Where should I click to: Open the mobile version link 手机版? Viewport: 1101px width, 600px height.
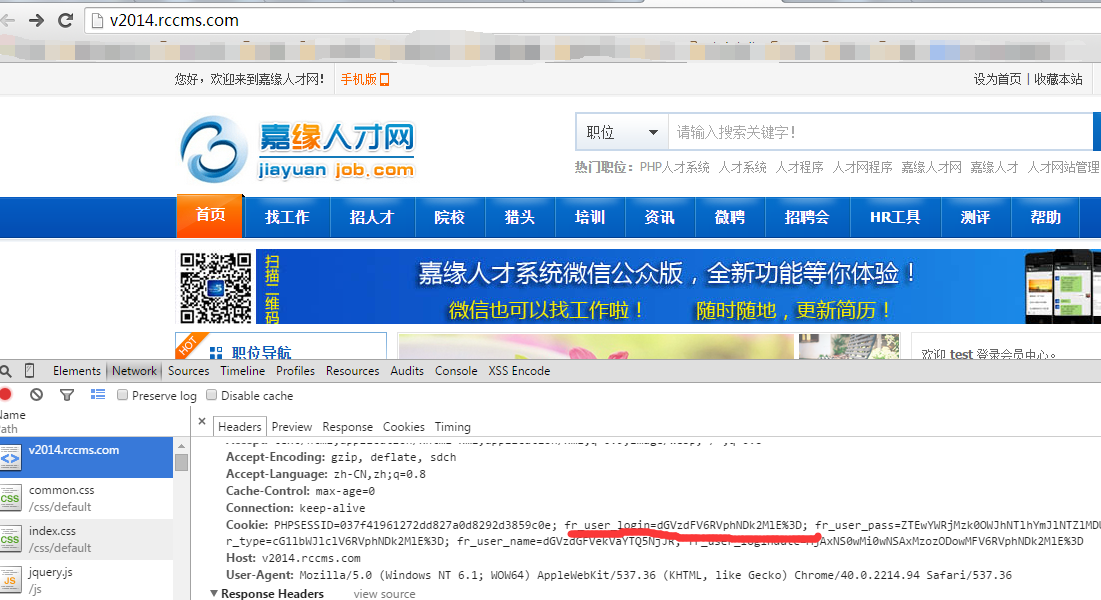click(x=365, y=79)
